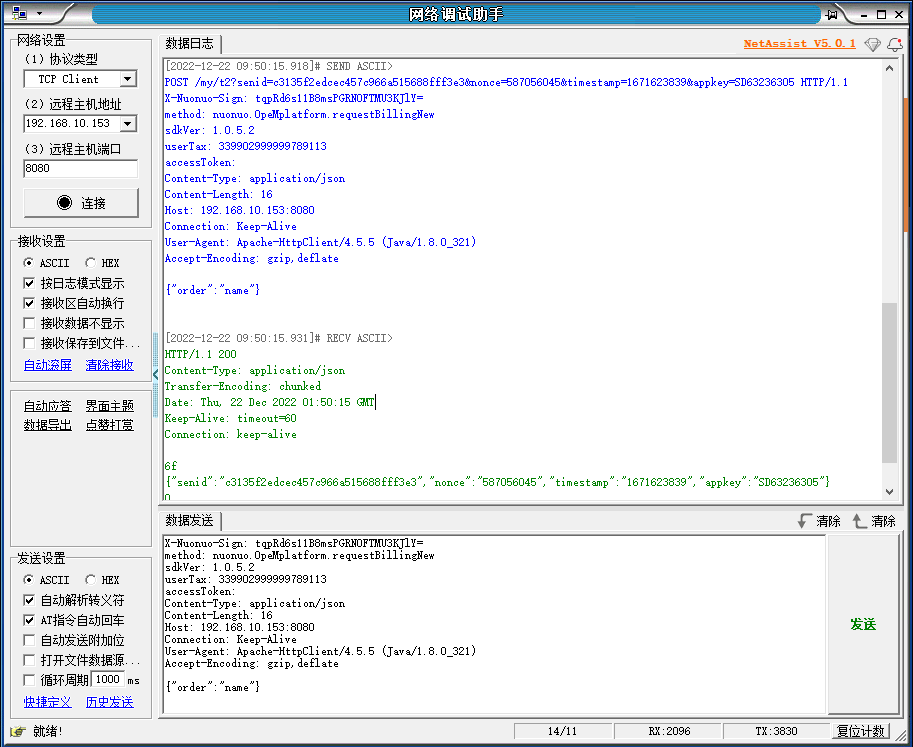Image resolution: width=913 pixels, height=747 pixels.
Task: Open the remote host address dropdown
Action: click(x=128, y=123)
